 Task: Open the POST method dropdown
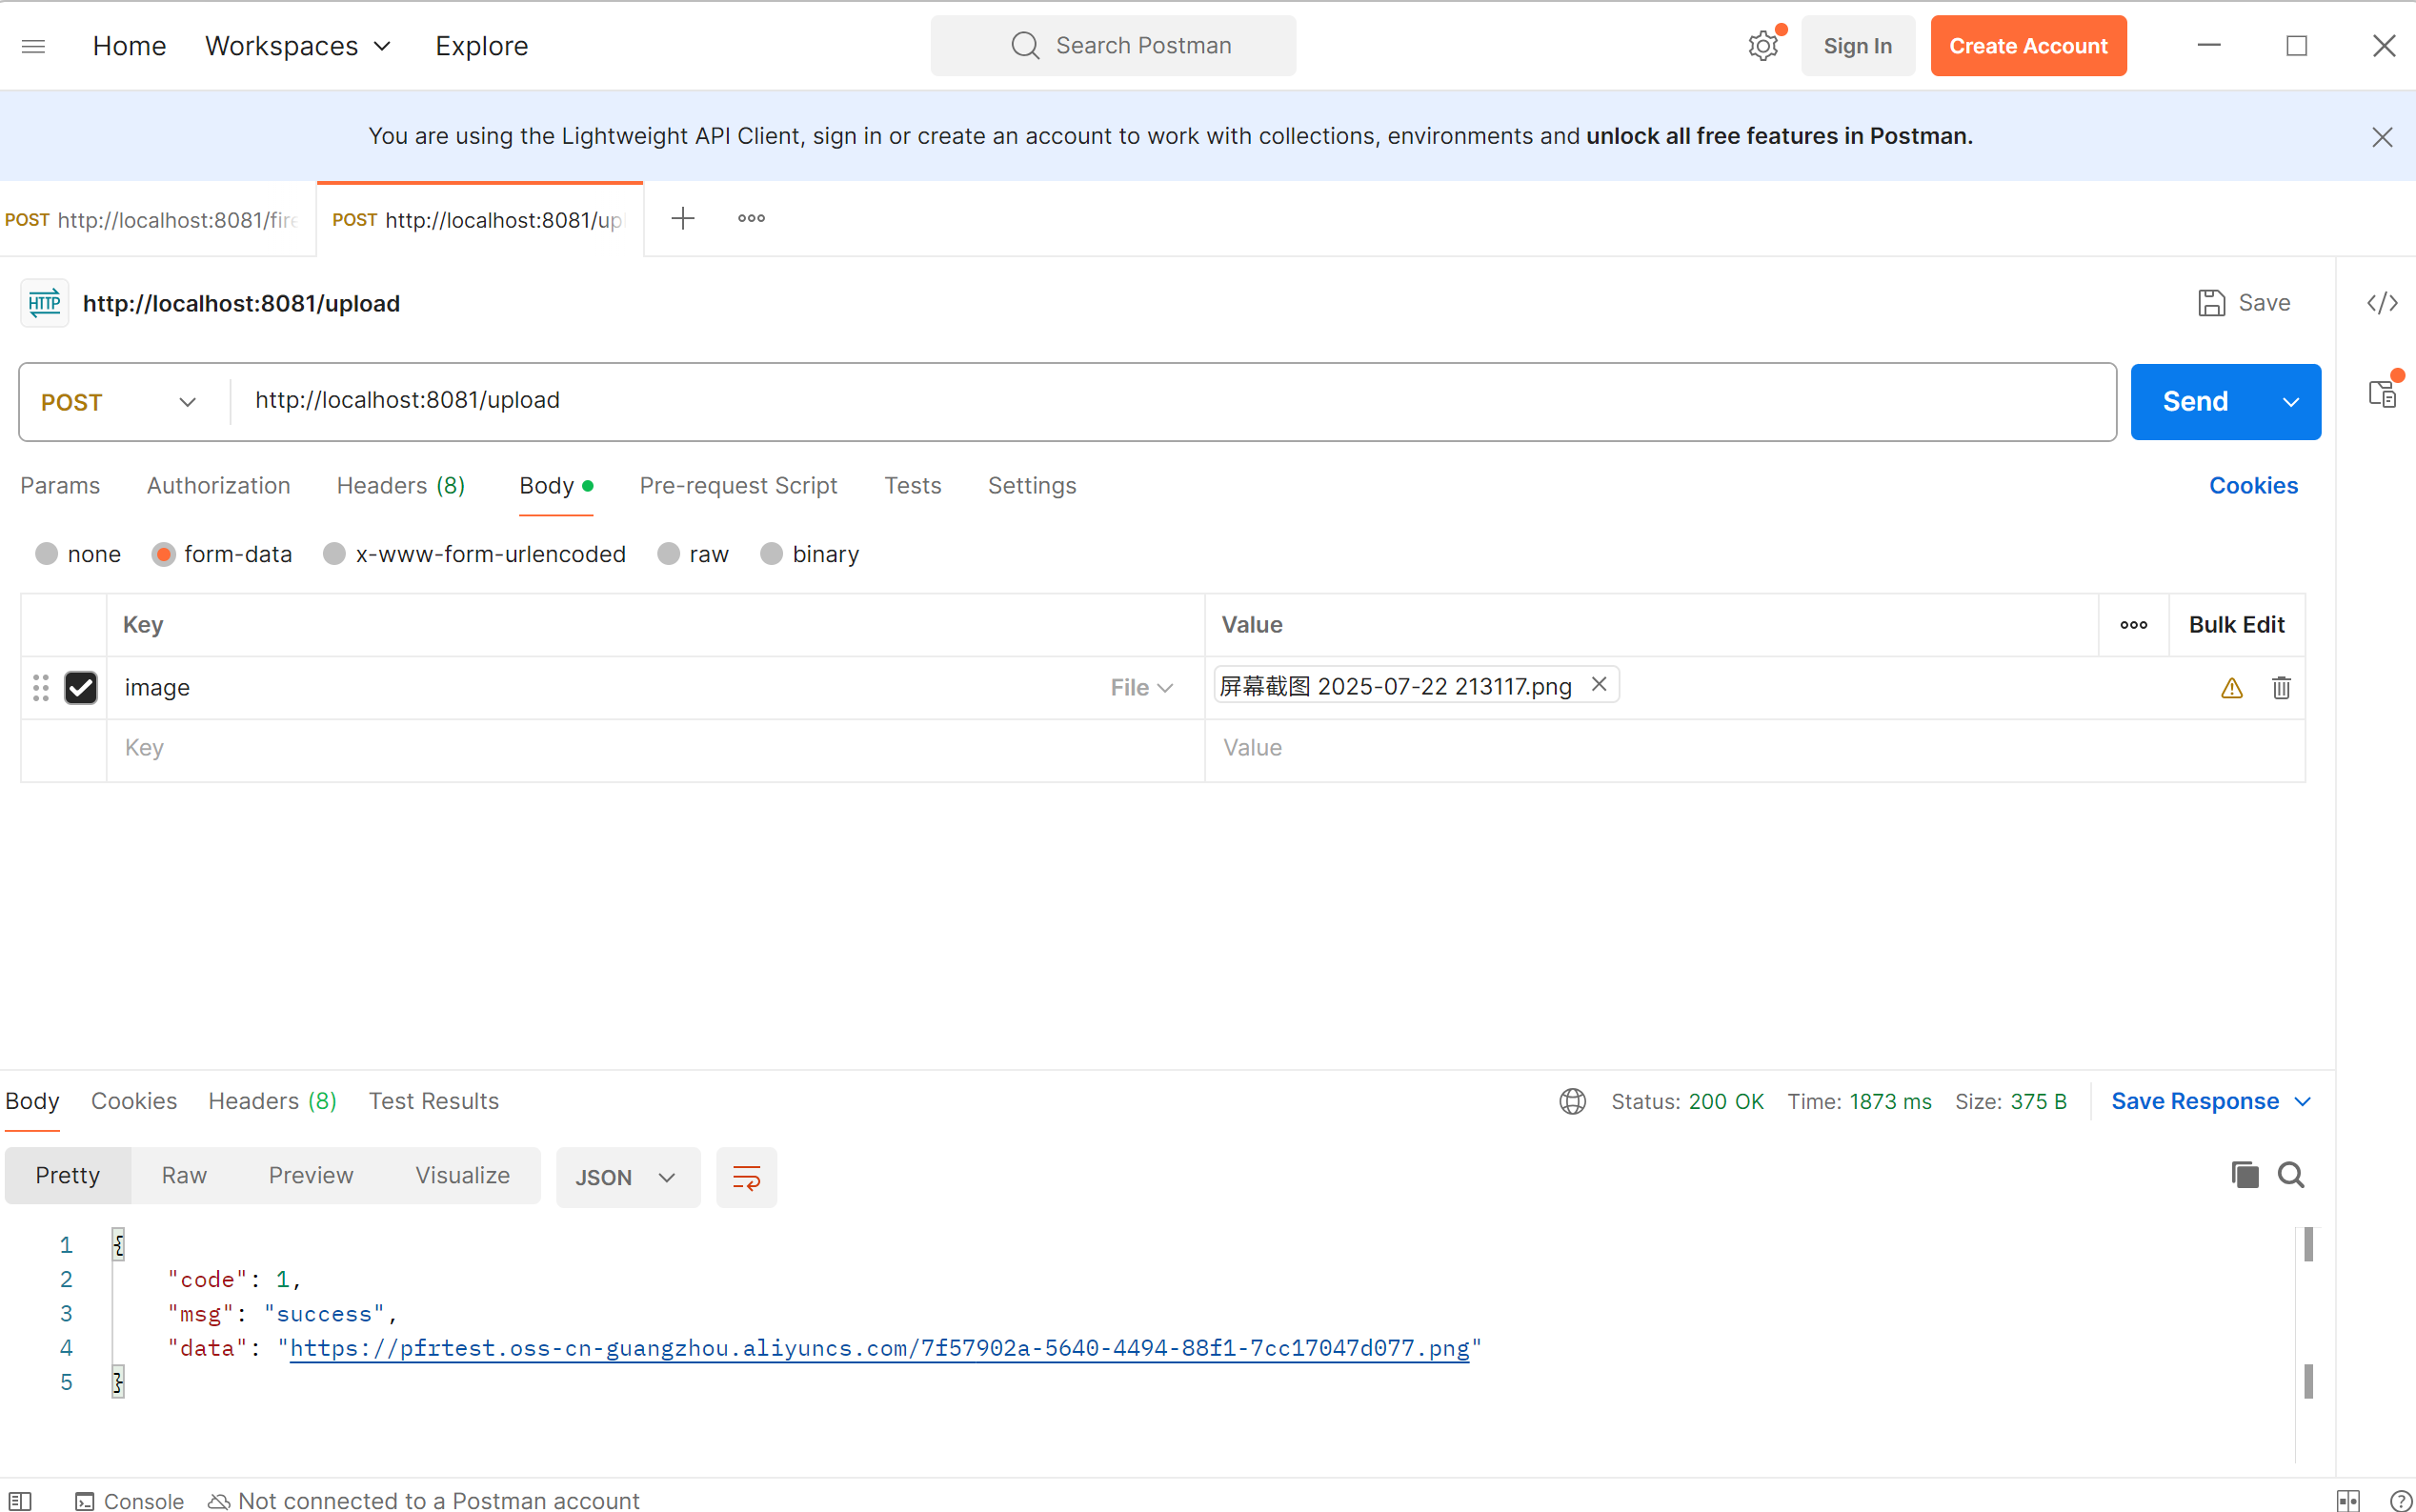tap(119, 402)
